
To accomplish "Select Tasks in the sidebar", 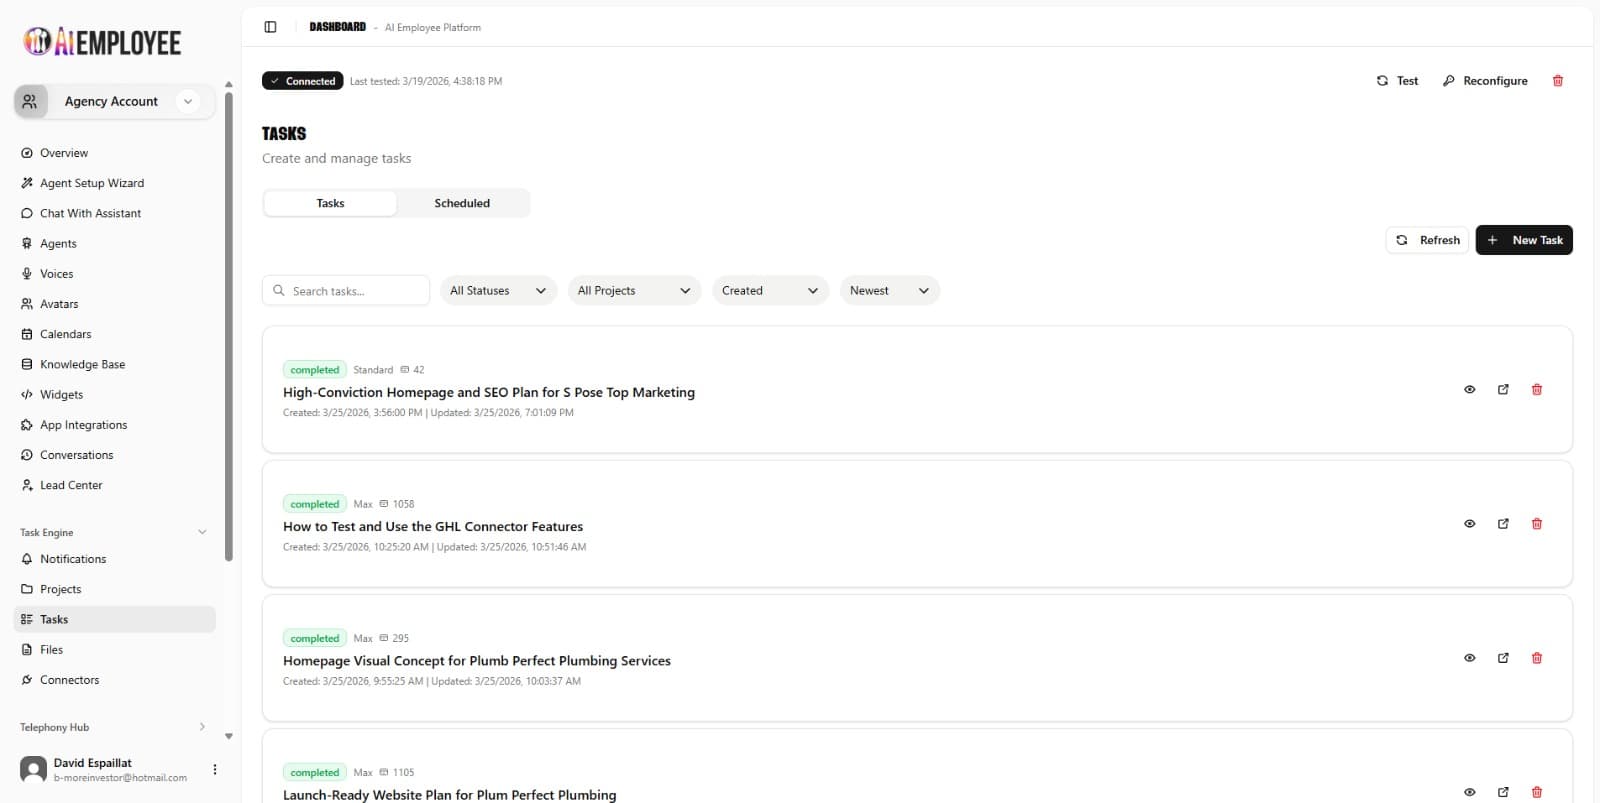I will tap(115, 619).
